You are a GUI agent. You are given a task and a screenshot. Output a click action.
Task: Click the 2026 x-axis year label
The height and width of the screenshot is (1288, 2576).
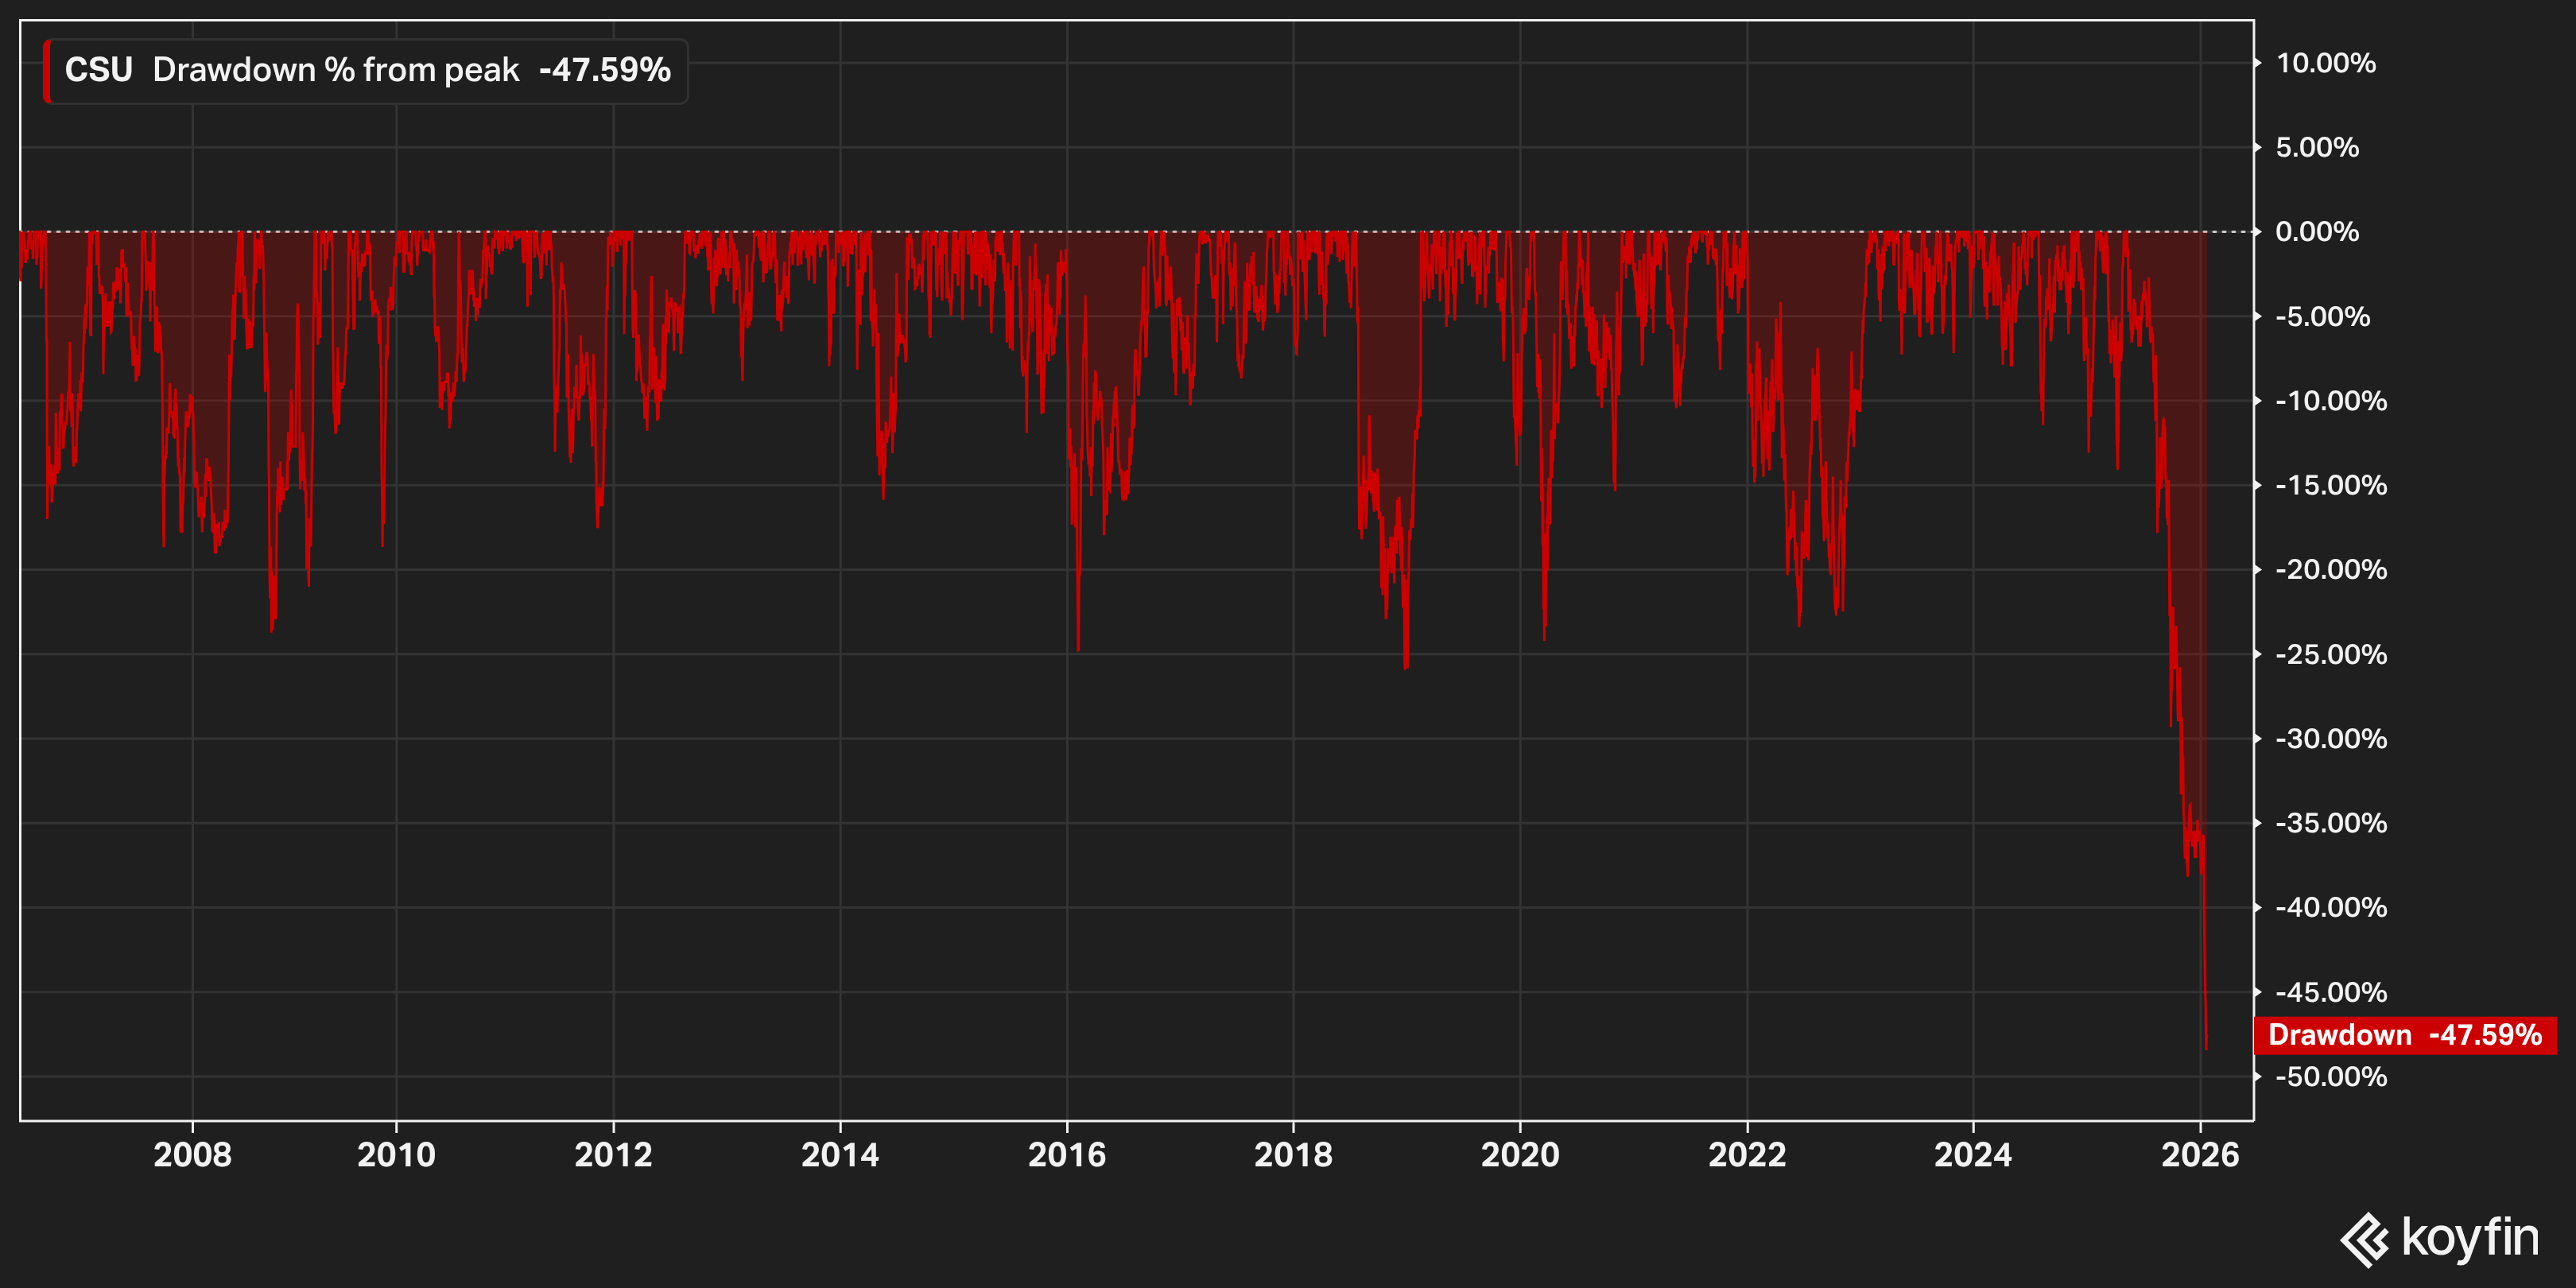click(2200, 1155)
